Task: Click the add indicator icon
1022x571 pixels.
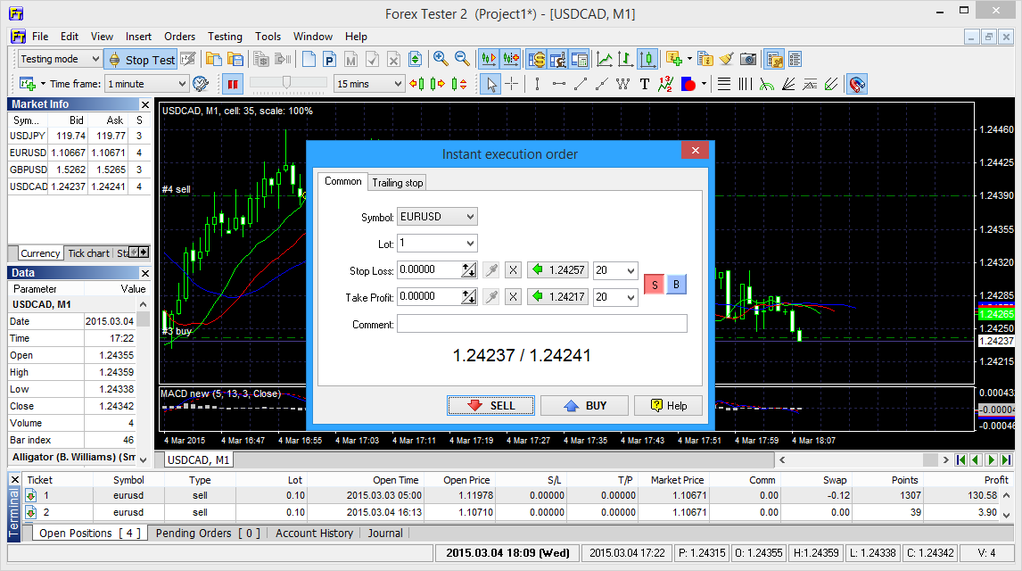Action: click(x=674, y=59)
